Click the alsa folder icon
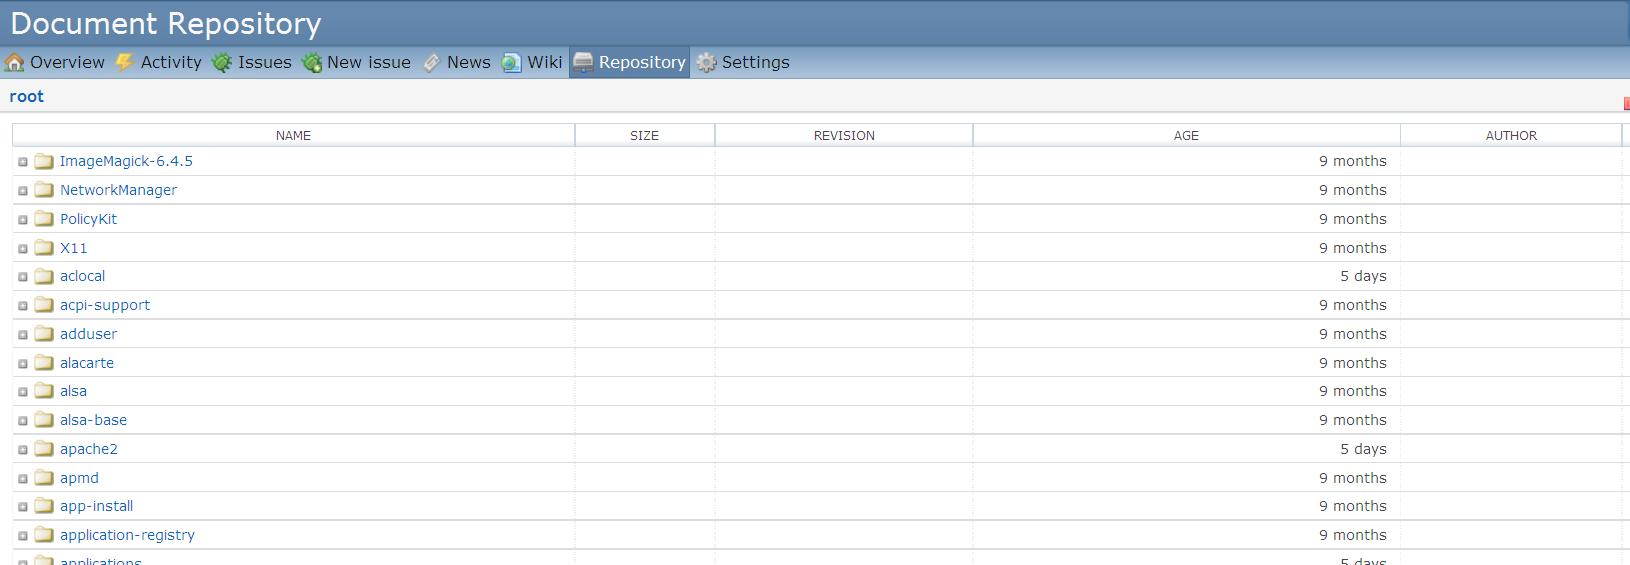Viewport: 1630px width, 565px height. 44,391
